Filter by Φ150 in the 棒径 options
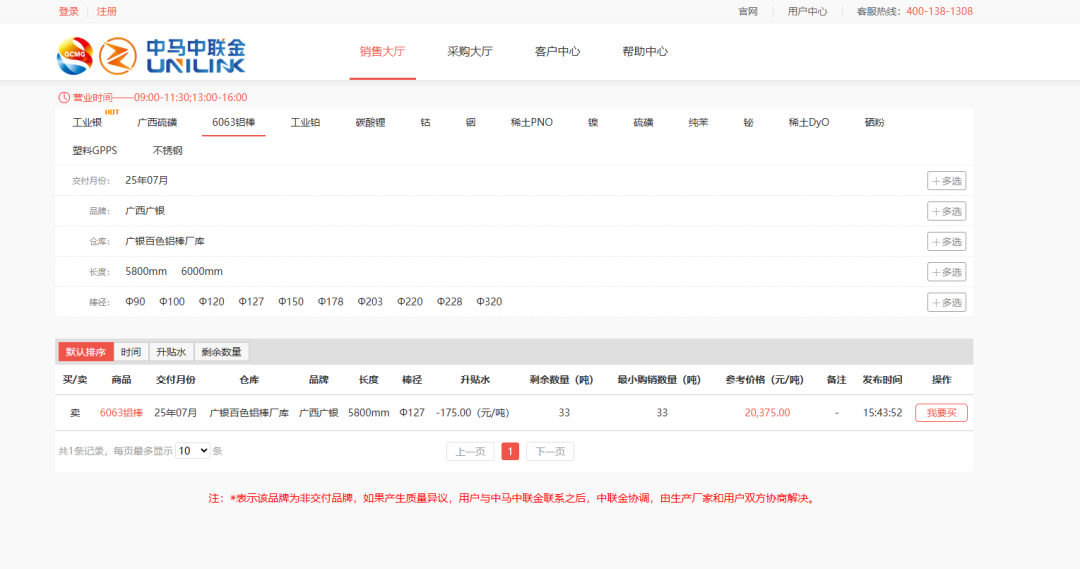Viewport: 1080px width, 569px height. point(291,301)
